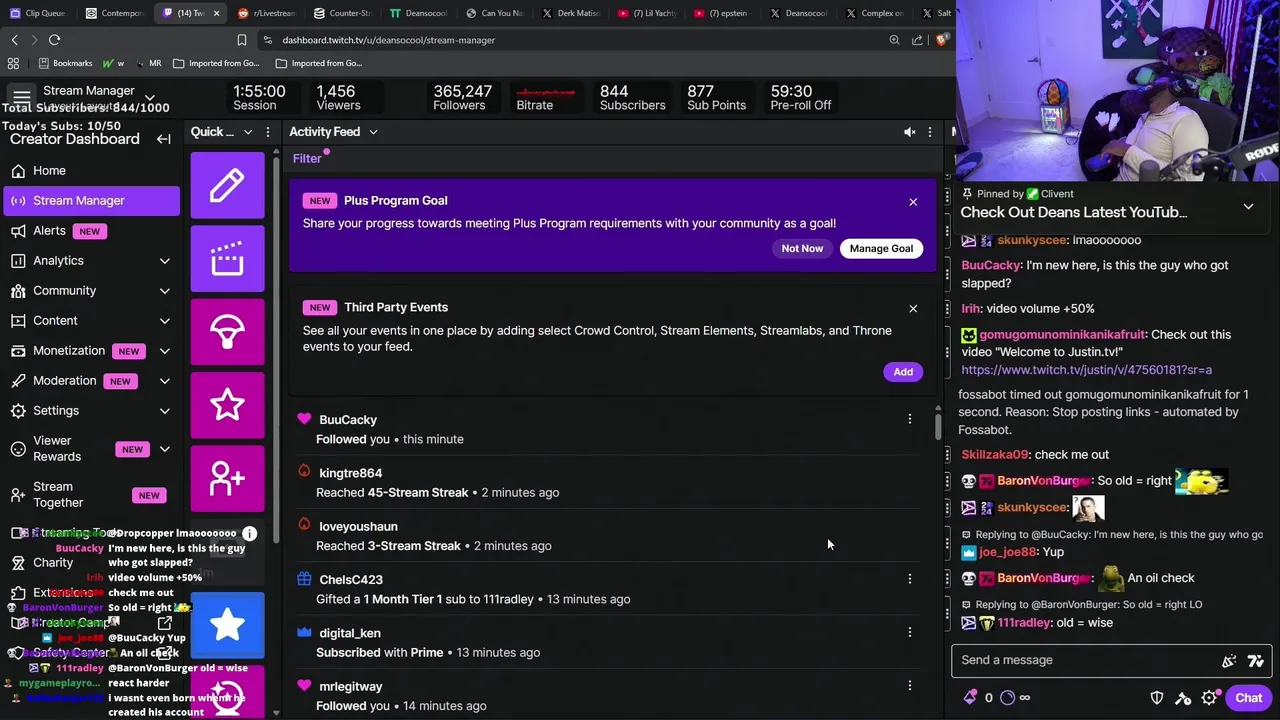Open the moderation hammer-clock icon in chat
1280x720 pixels.
[x=1183, y=698]
